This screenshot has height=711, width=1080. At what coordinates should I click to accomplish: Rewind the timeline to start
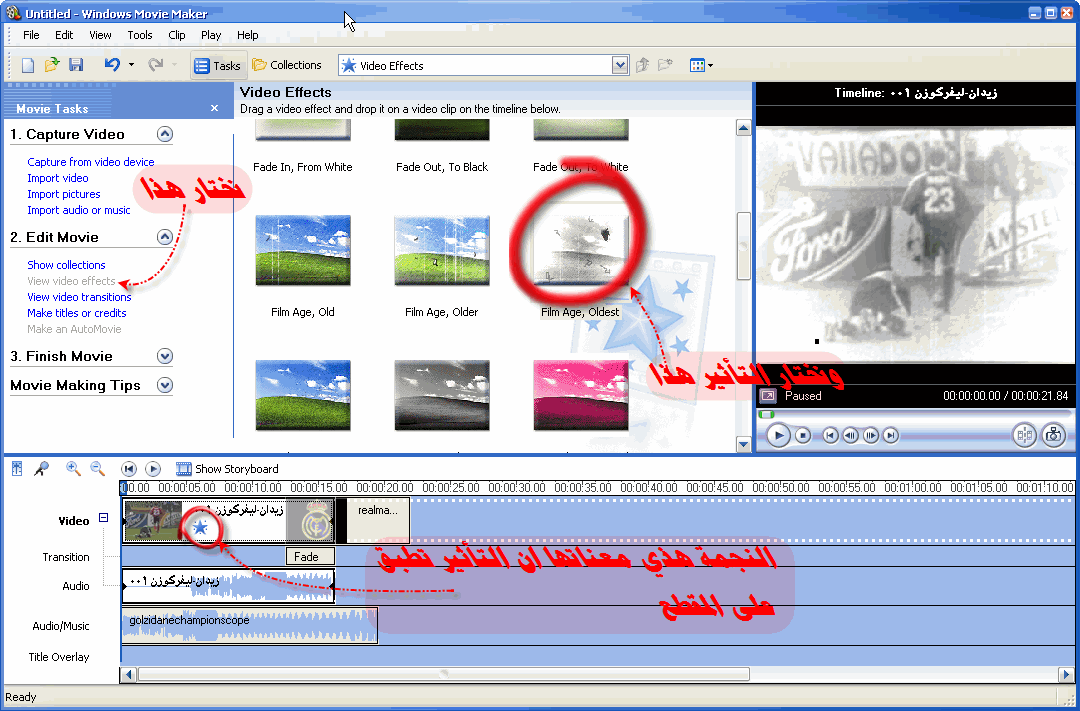(x=128, y=469)
